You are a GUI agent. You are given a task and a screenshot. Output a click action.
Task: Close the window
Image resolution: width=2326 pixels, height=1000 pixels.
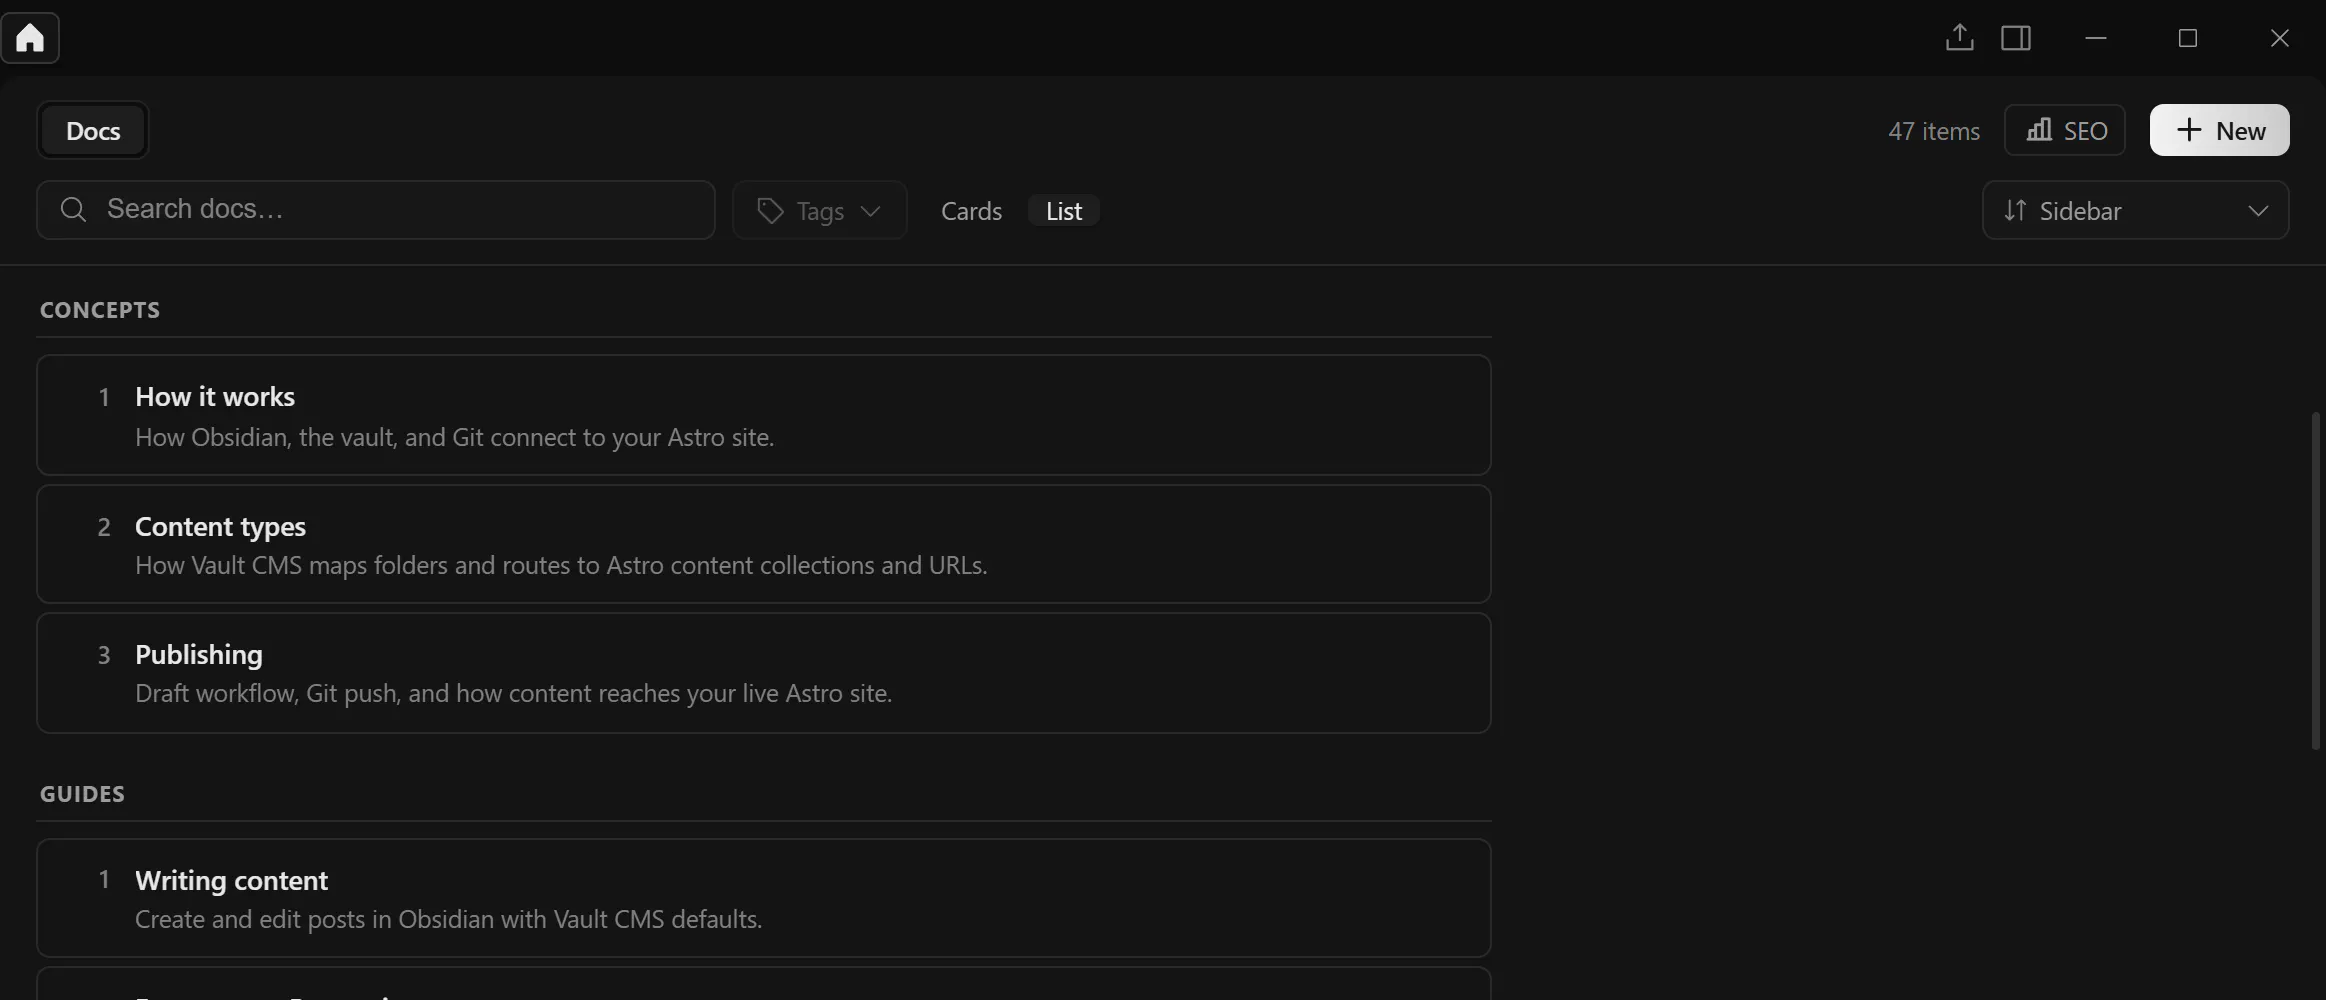[x=2280, y=38]
